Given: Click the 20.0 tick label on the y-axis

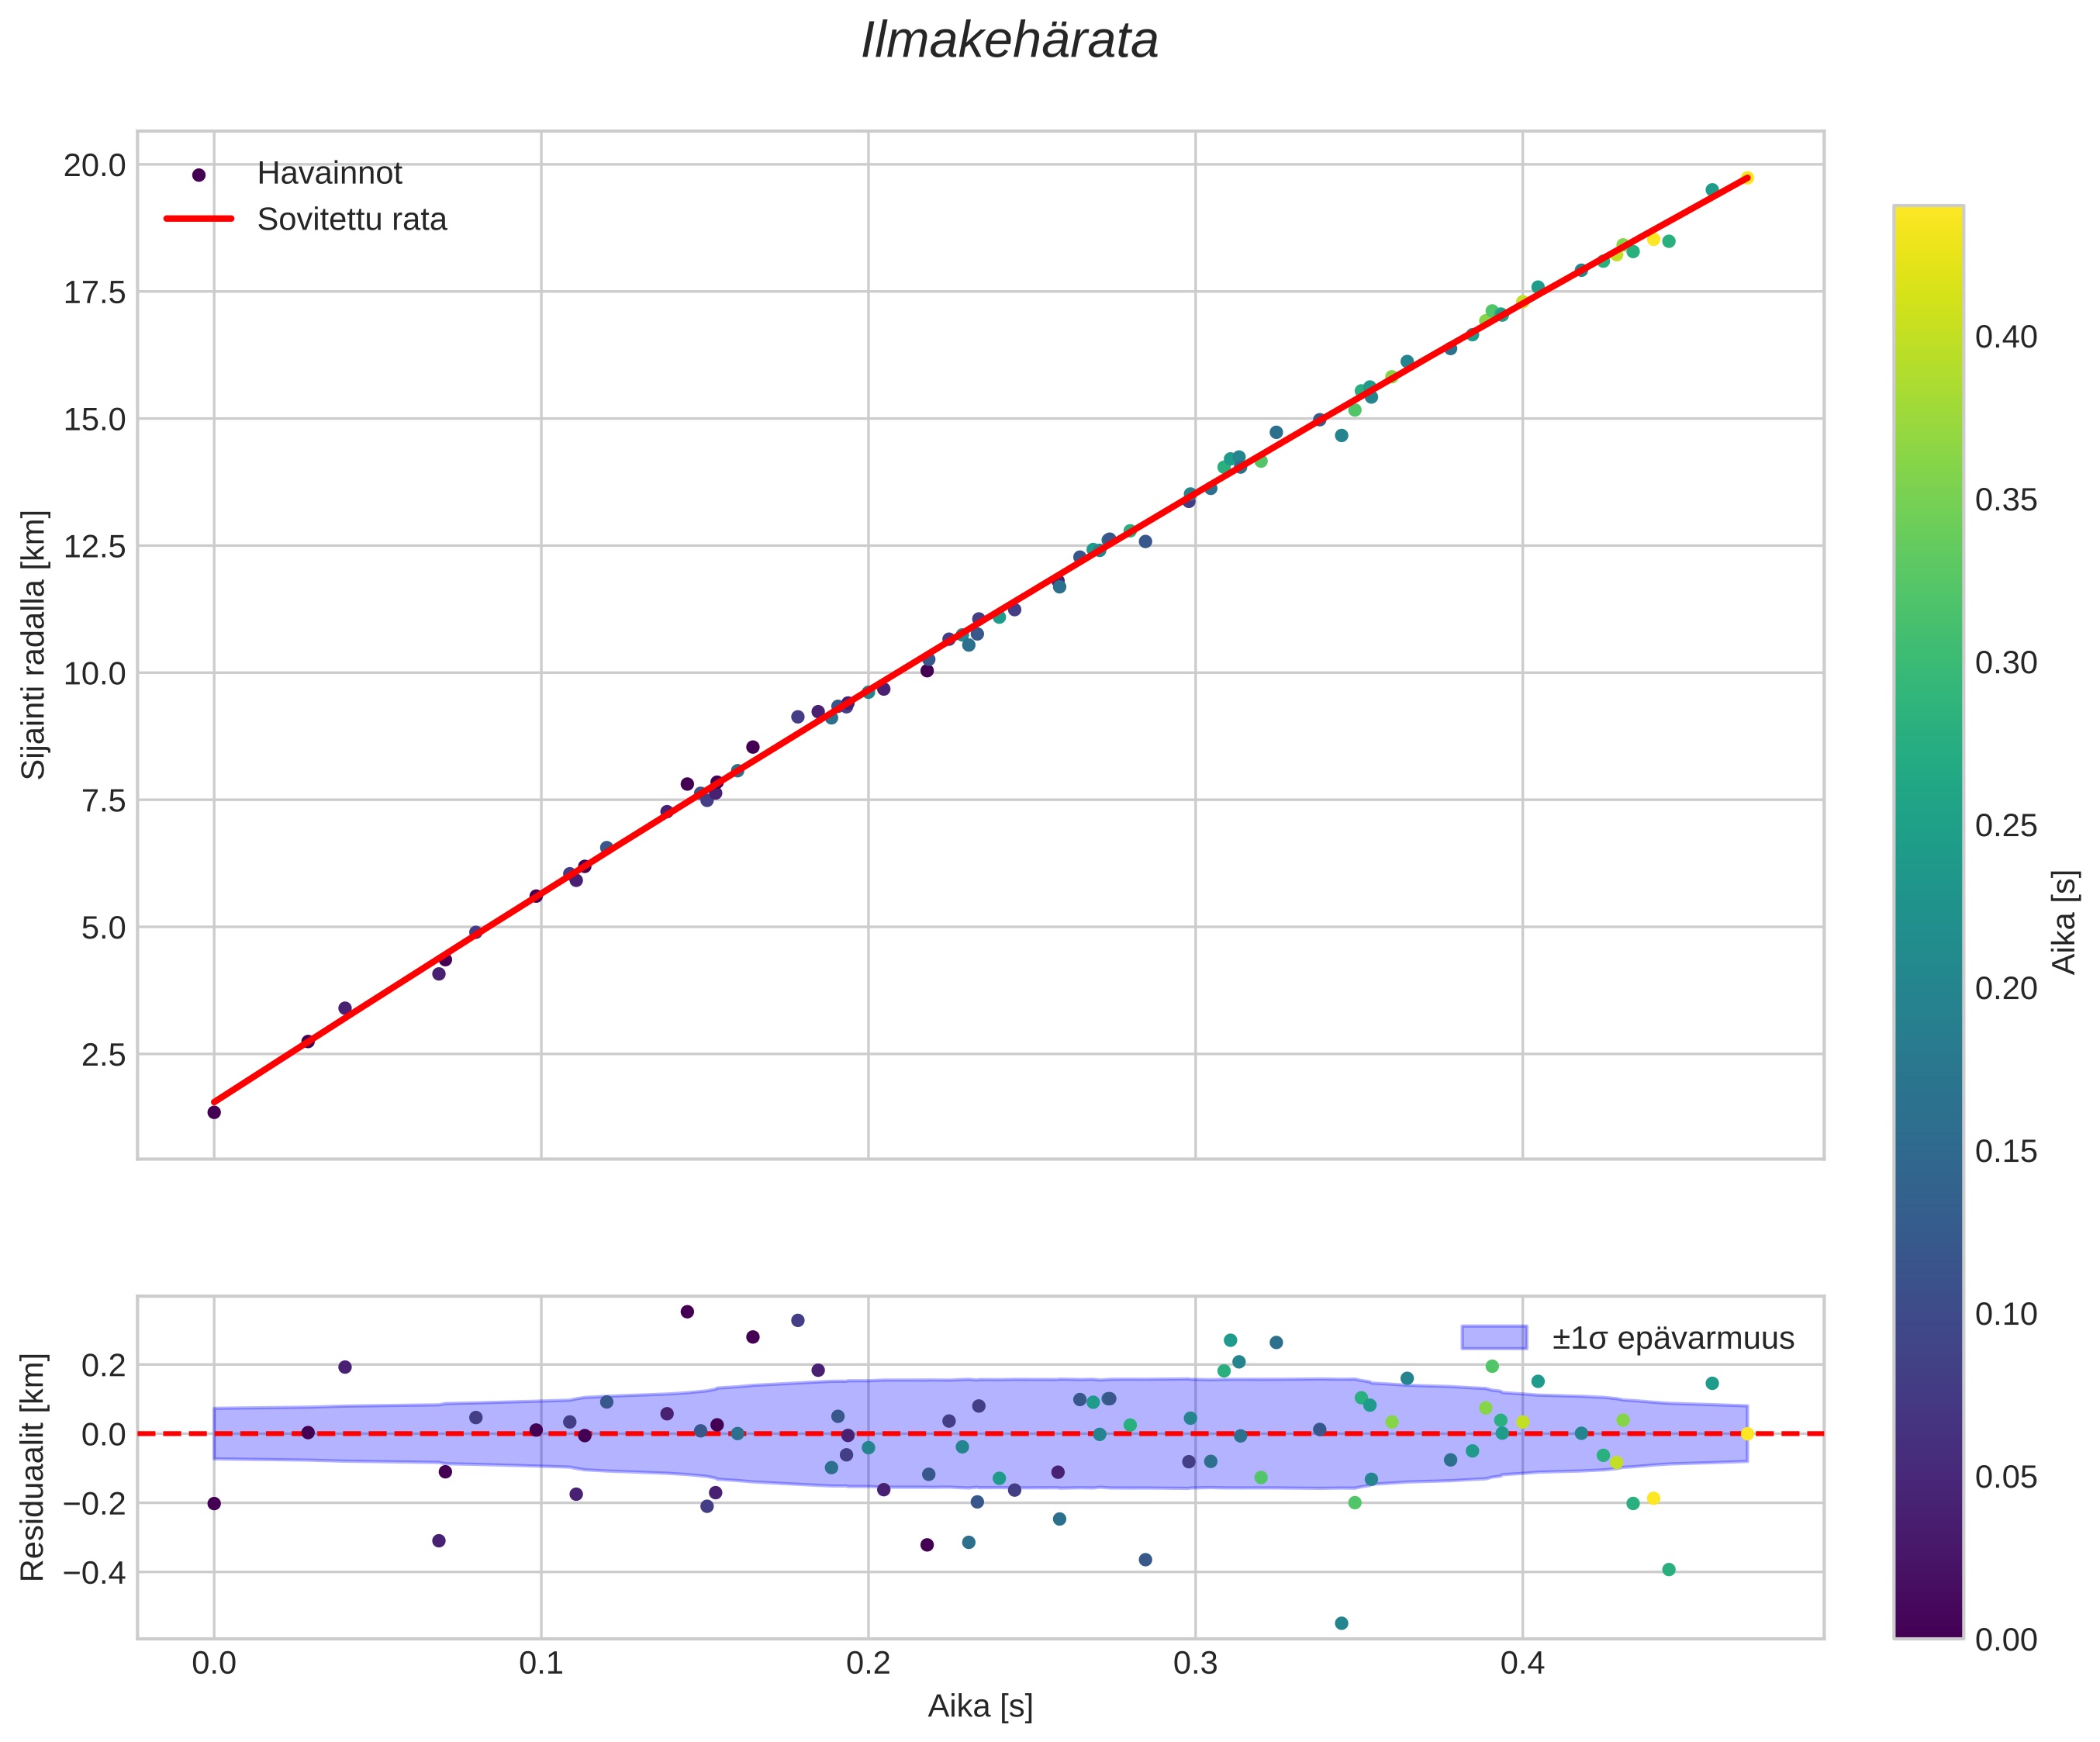Looking at the screenshot, I should [x=95, y=165].
